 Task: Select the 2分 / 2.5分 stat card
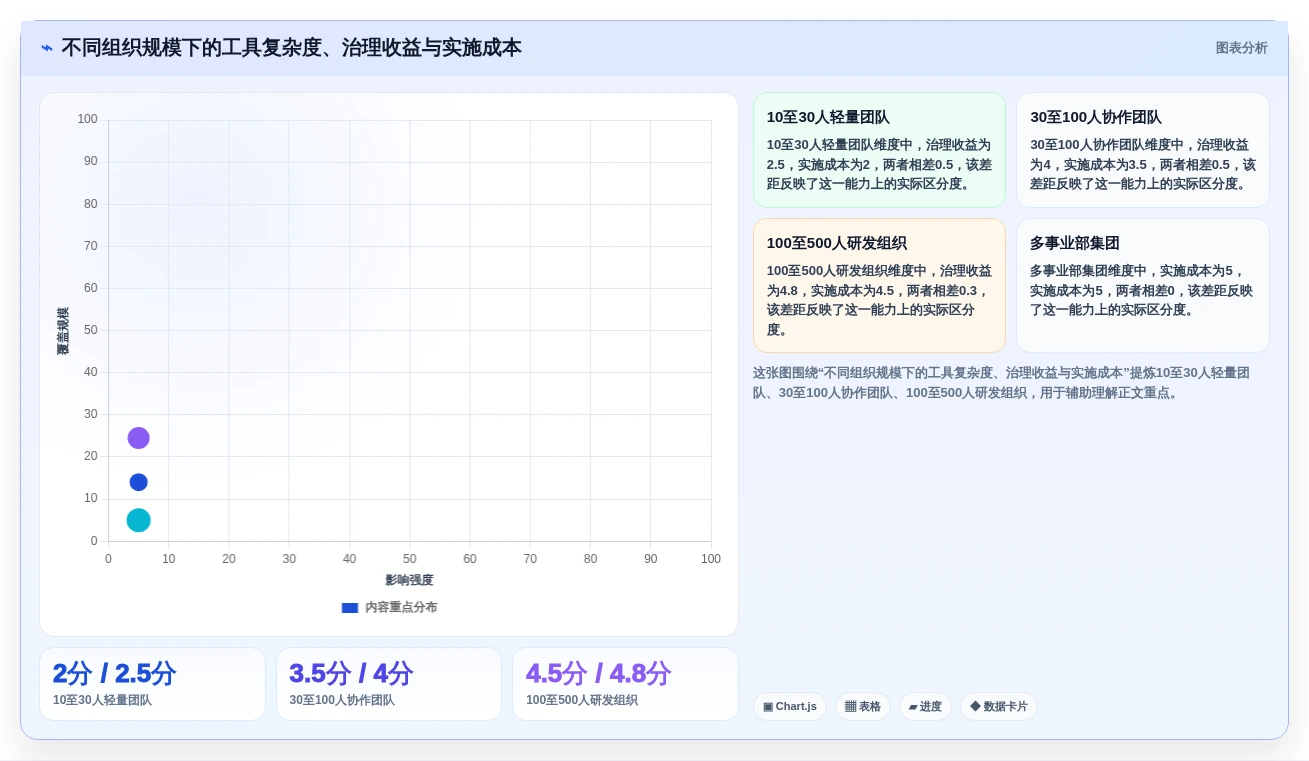(x=152, y=684)
